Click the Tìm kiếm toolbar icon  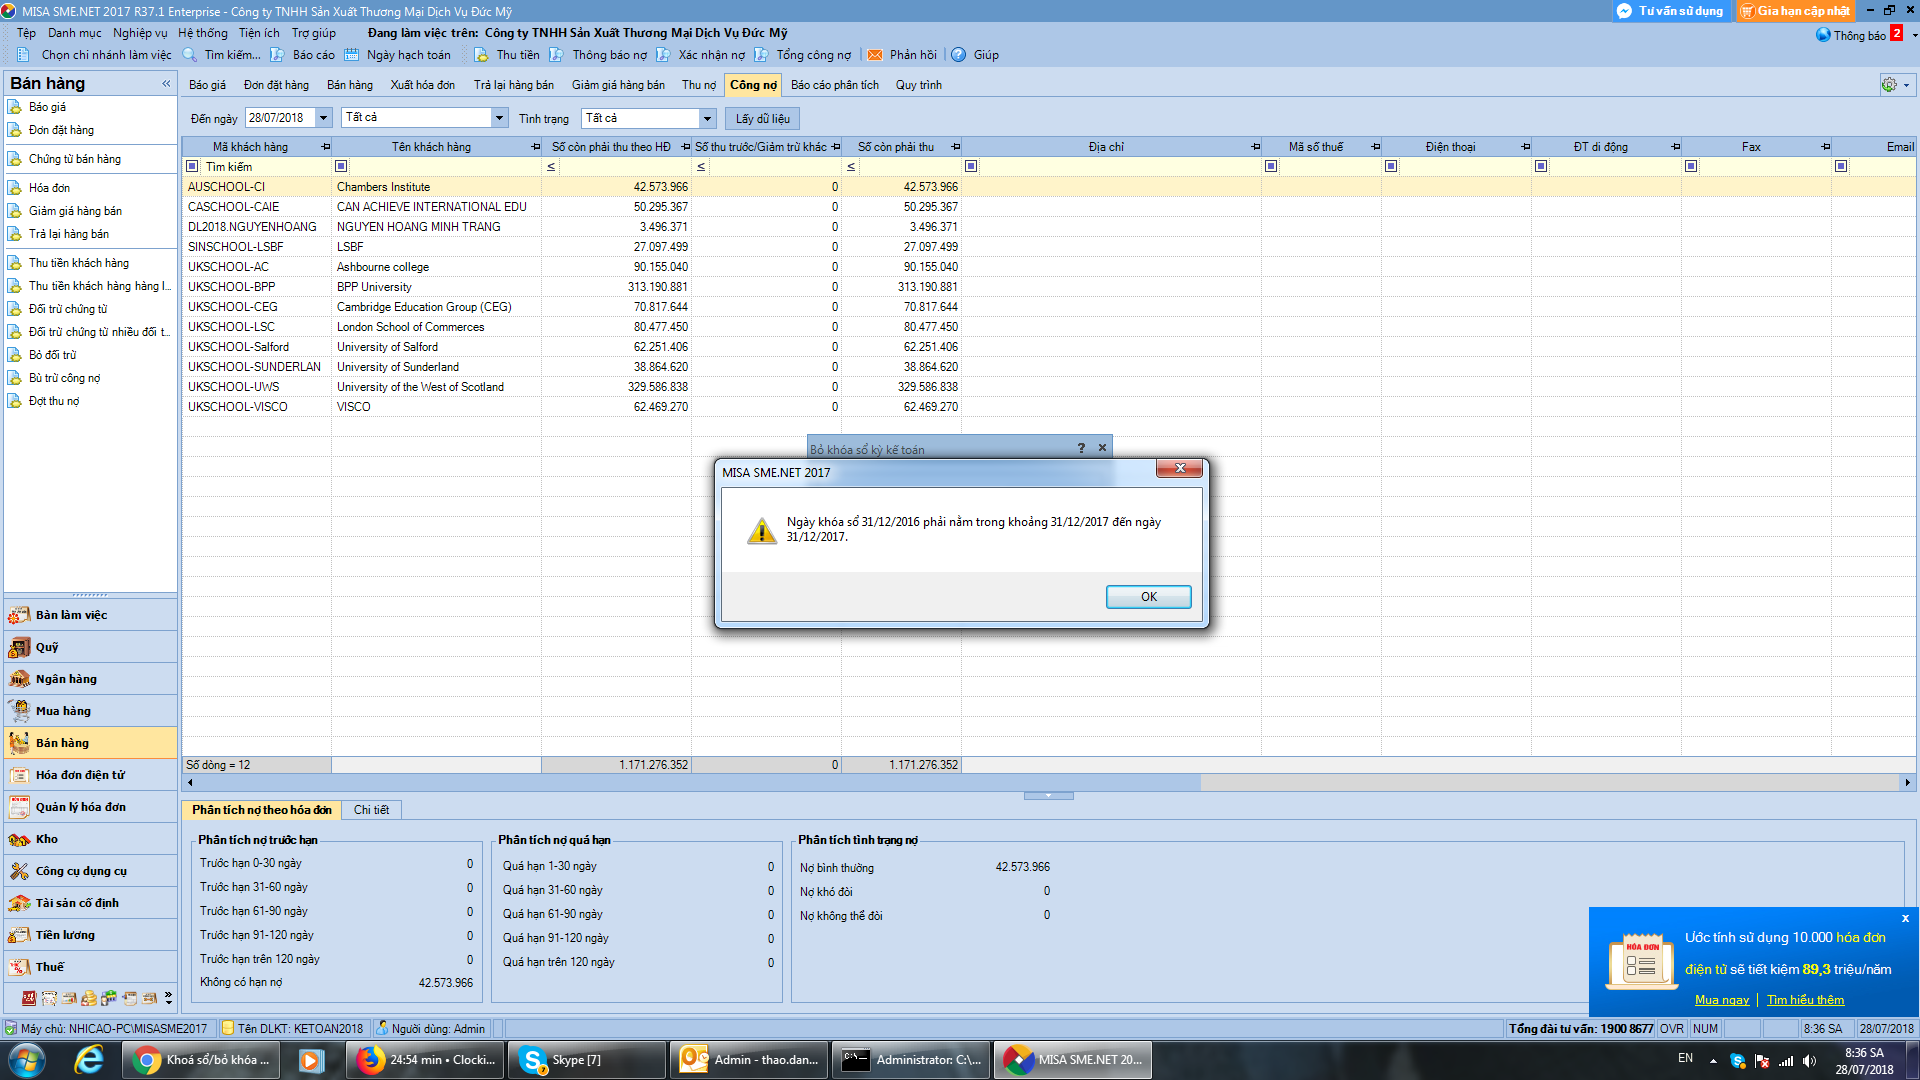[190, 55]
